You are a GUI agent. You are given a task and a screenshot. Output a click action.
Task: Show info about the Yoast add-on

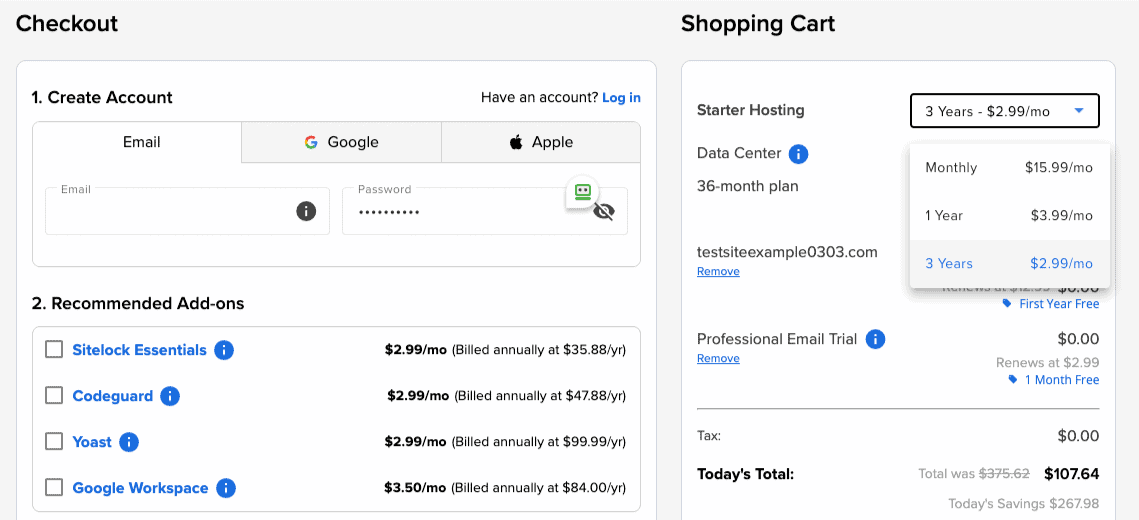pyautogui.click(x=129, y=442)
